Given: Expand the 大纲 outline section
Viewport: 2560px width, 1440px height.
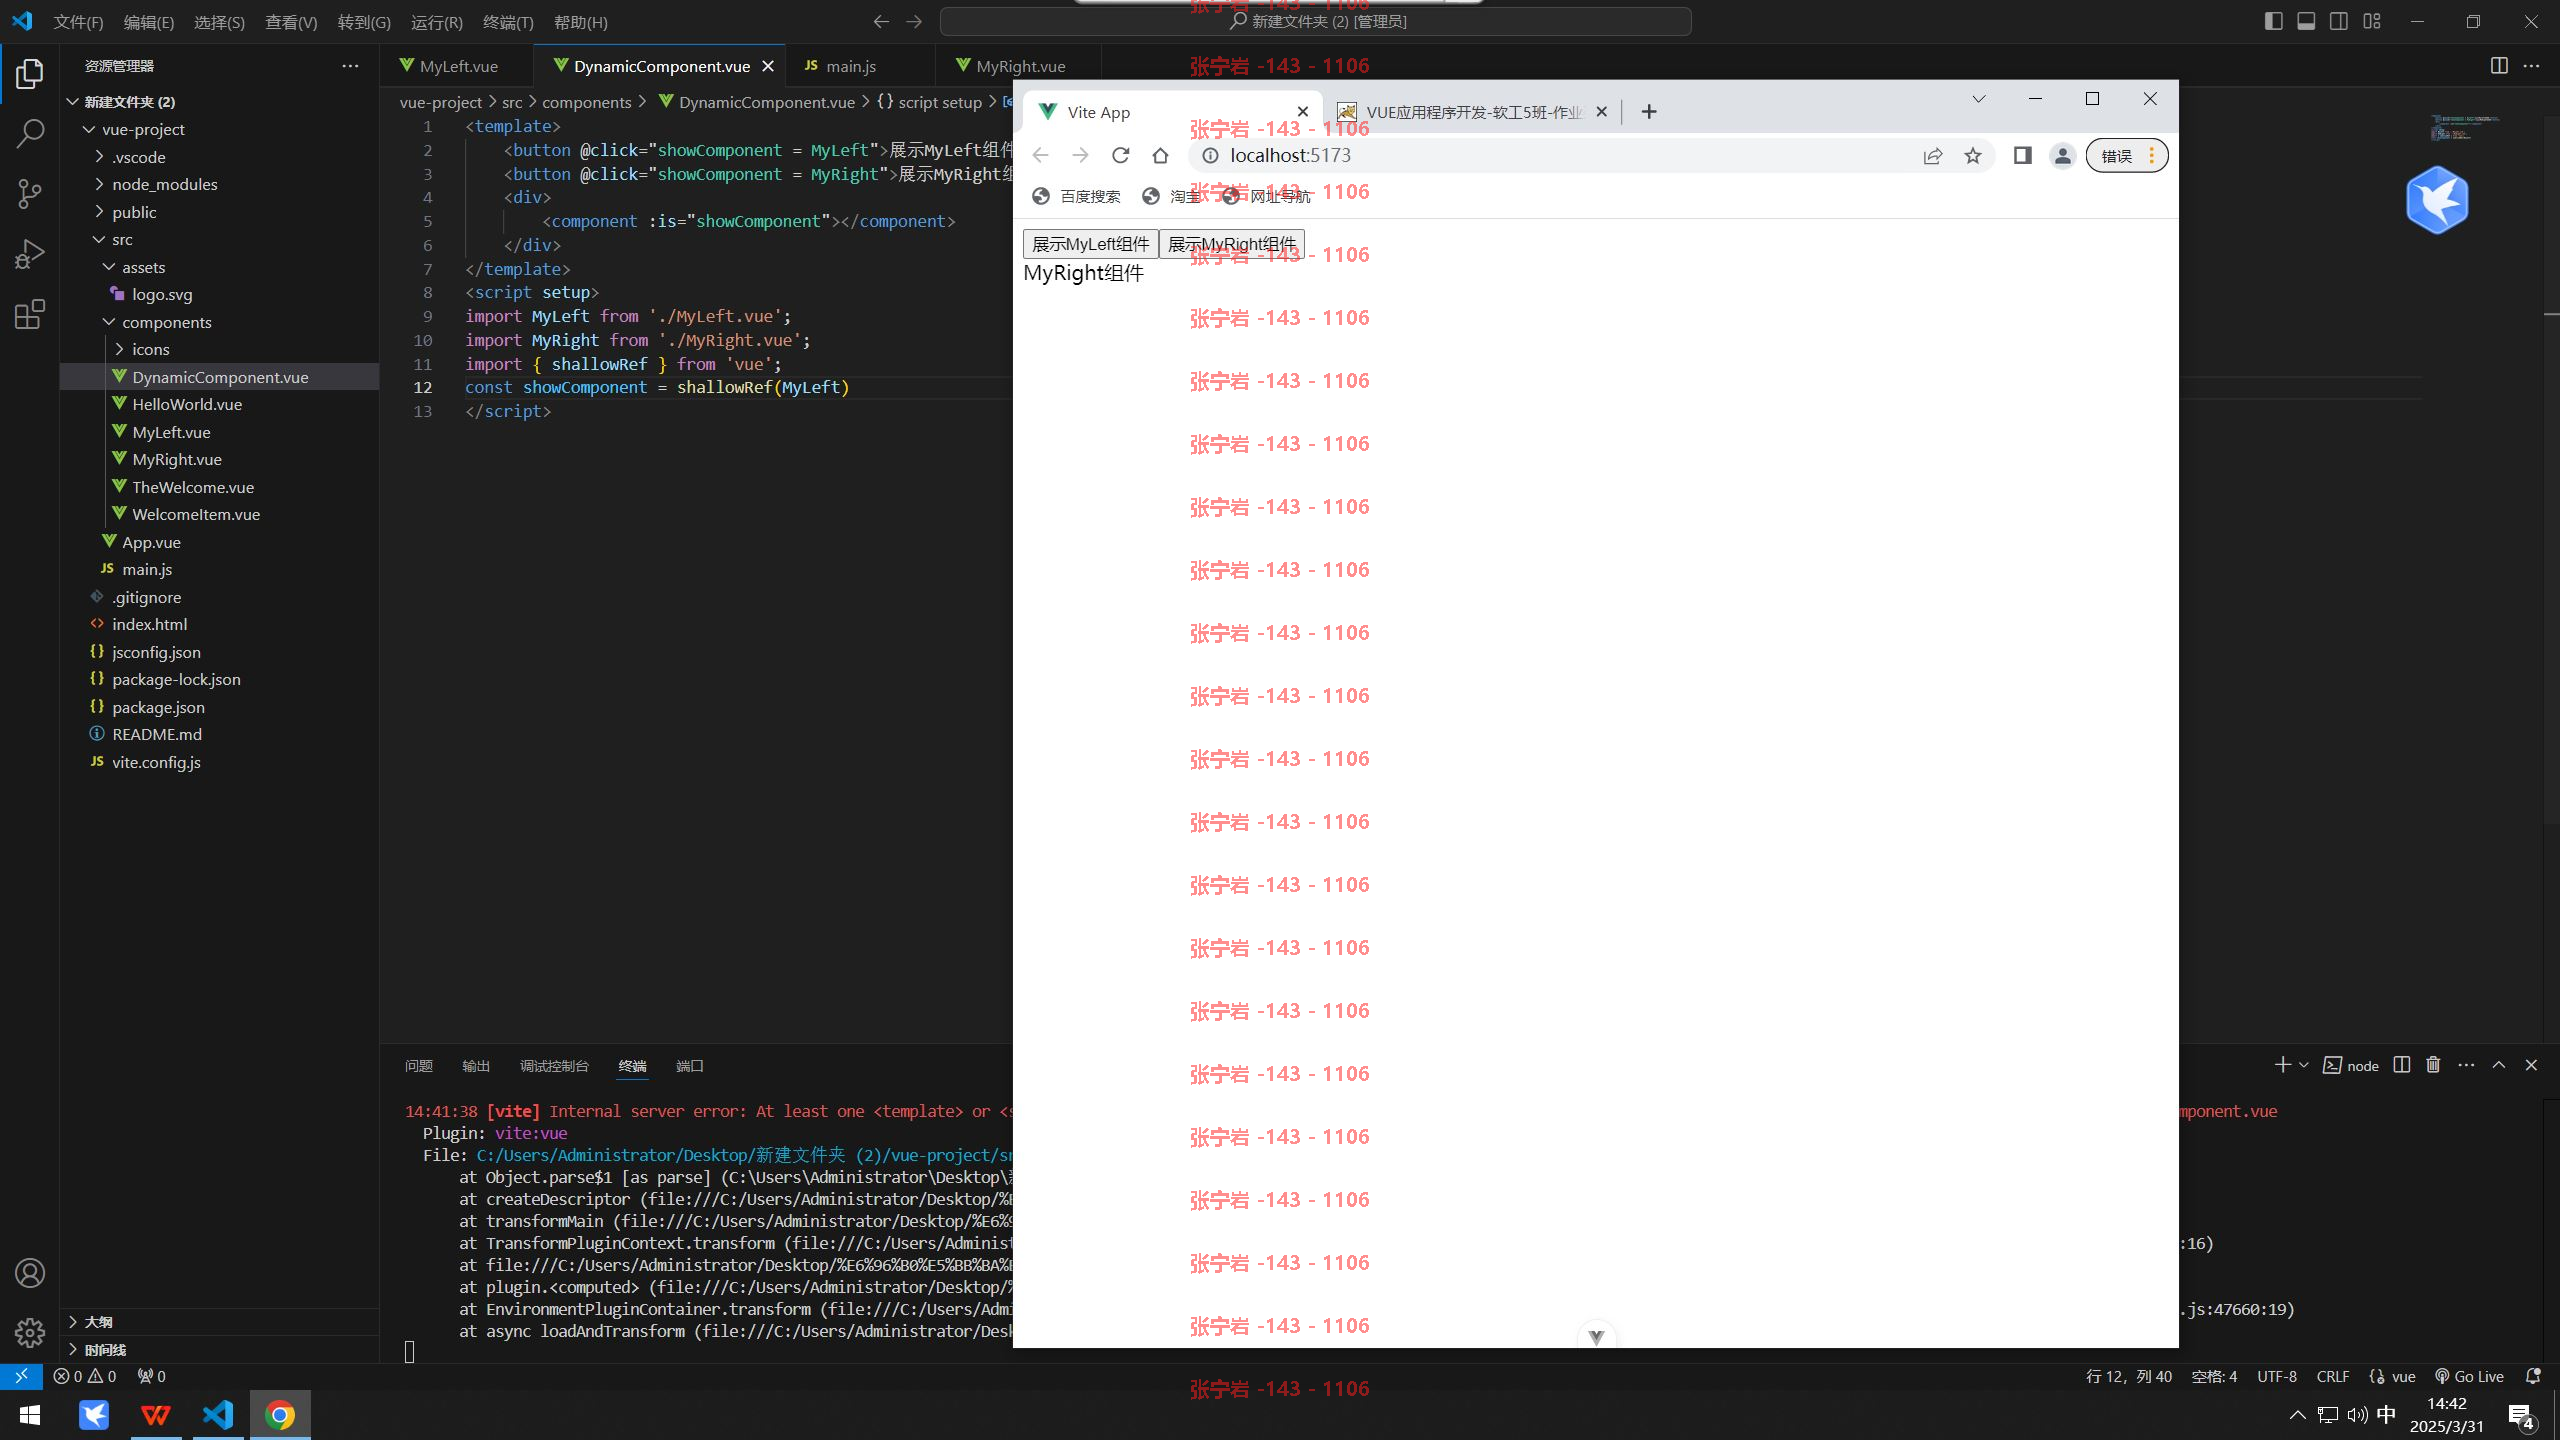Looking at the screenshot, I should coord(219,1322).
